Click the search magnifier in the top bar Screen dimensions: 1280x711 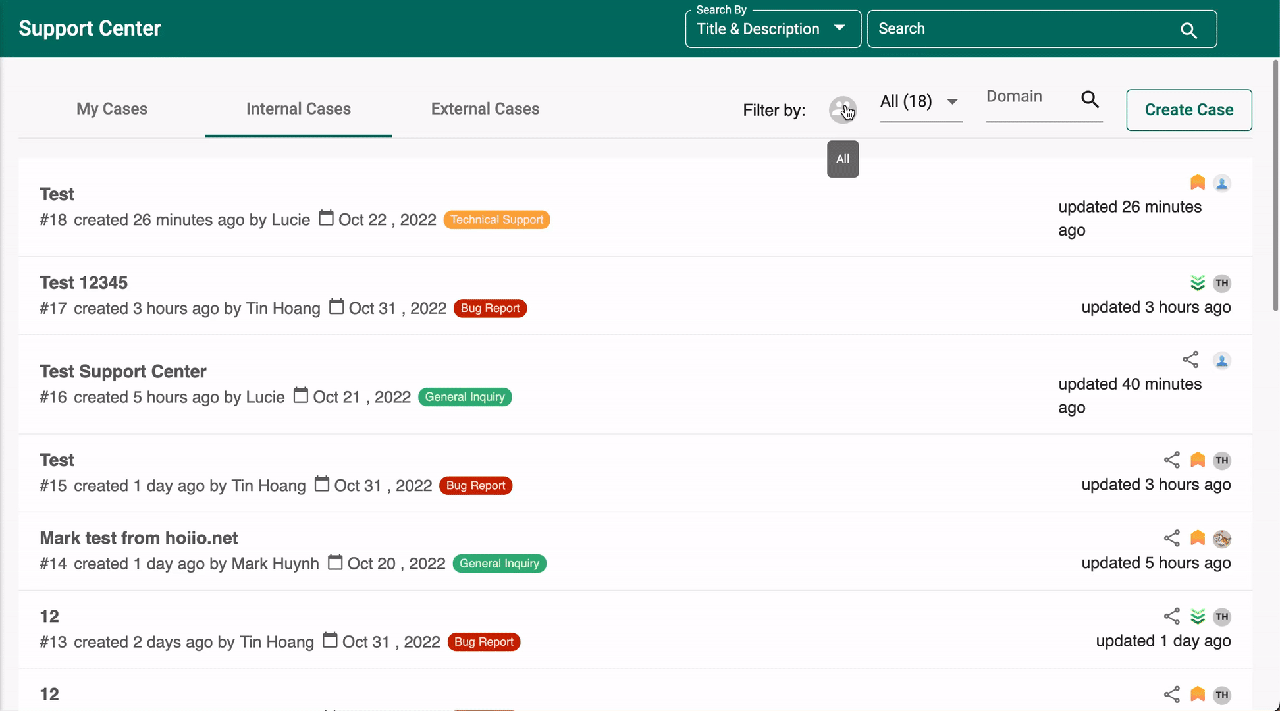tap(1189, 30)
